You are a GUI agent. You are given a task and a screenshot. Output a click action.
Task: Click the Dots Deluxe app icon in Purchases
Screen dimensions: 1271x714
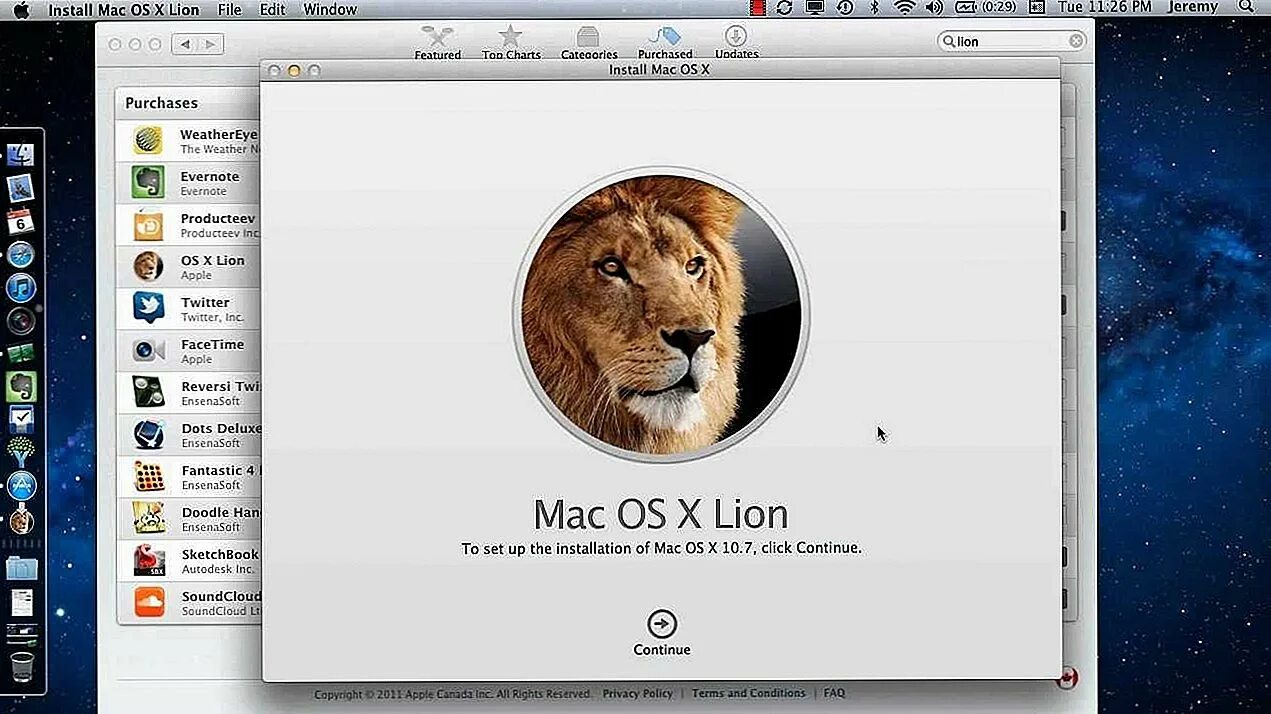(148, 434)
